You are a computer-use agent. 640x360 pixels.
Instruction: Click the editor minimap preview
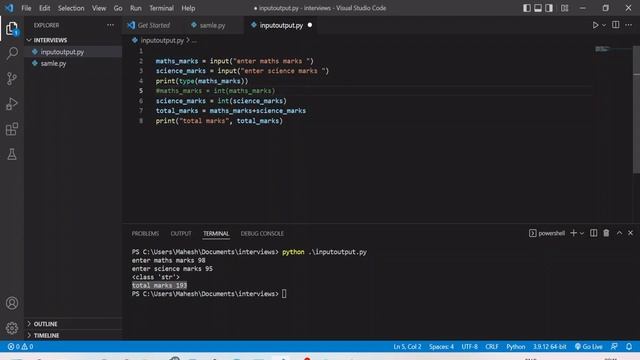click(x=602, y=49)
